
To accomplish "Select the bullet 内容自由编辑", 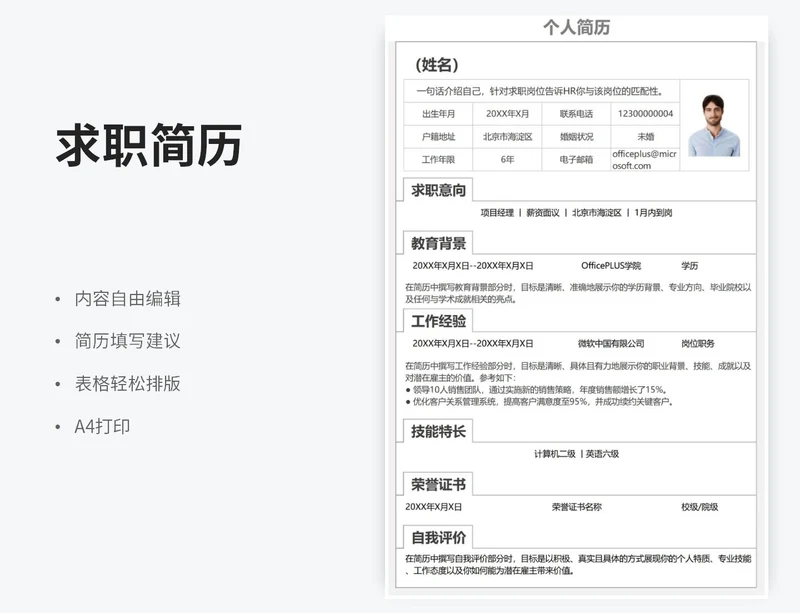I will pyautogui.click(x=128, y=299).
